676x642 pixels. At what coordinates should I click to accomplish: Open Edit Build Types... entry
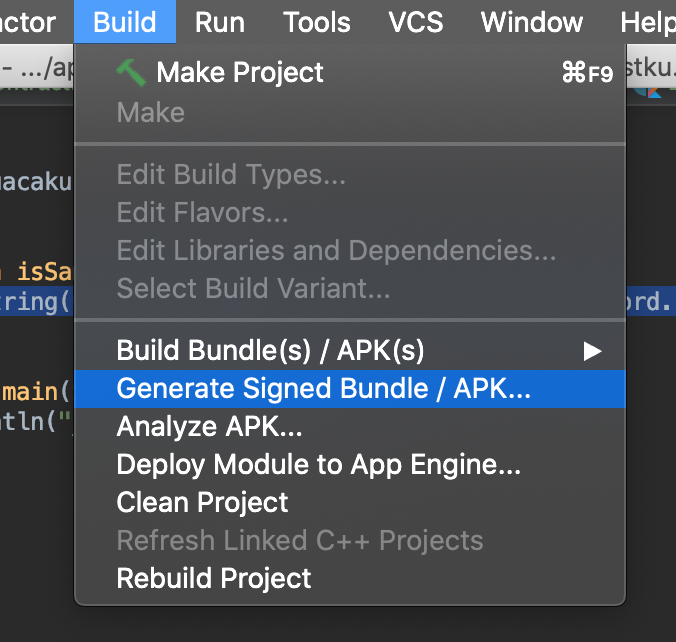click(231, 175)
